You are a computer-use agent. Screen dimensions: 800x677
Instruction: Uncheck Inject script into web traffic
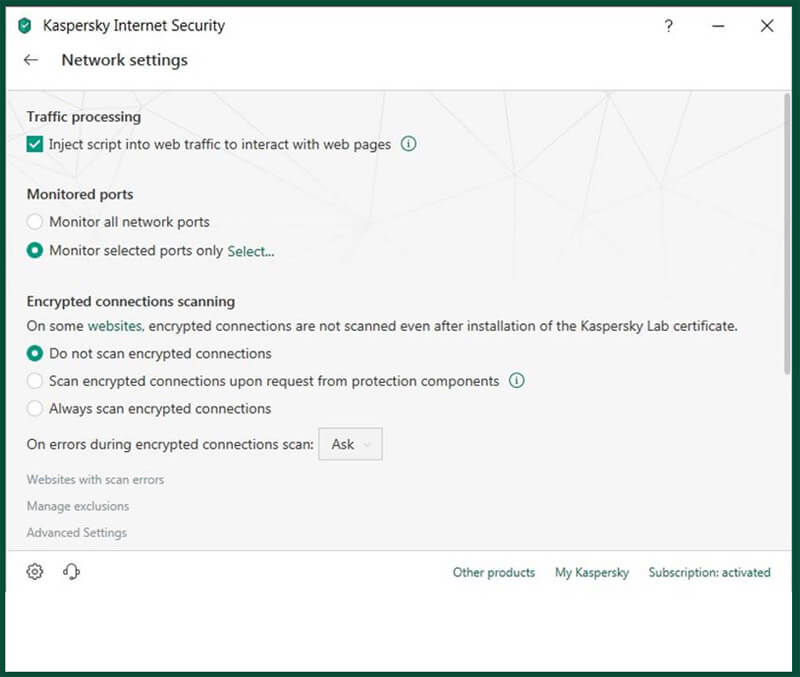point(35,144)
